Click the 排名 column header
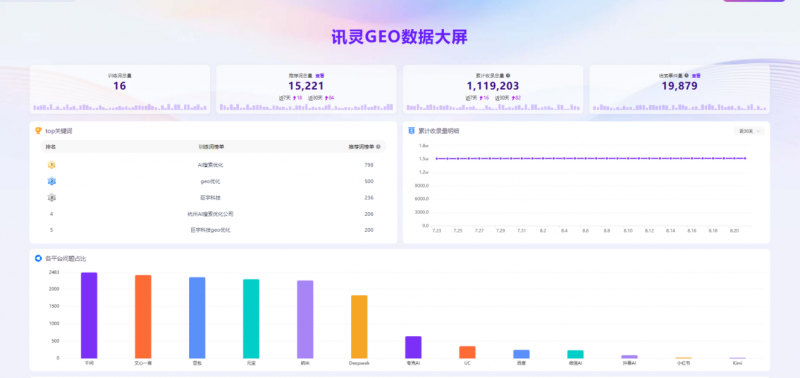 tap(51, 147)
